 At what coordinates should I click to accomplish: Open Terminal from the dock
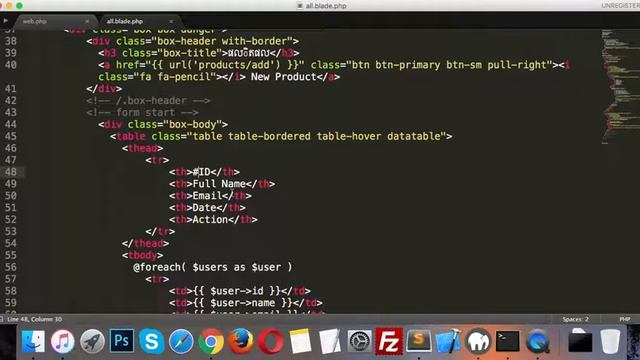coord(508,341)
